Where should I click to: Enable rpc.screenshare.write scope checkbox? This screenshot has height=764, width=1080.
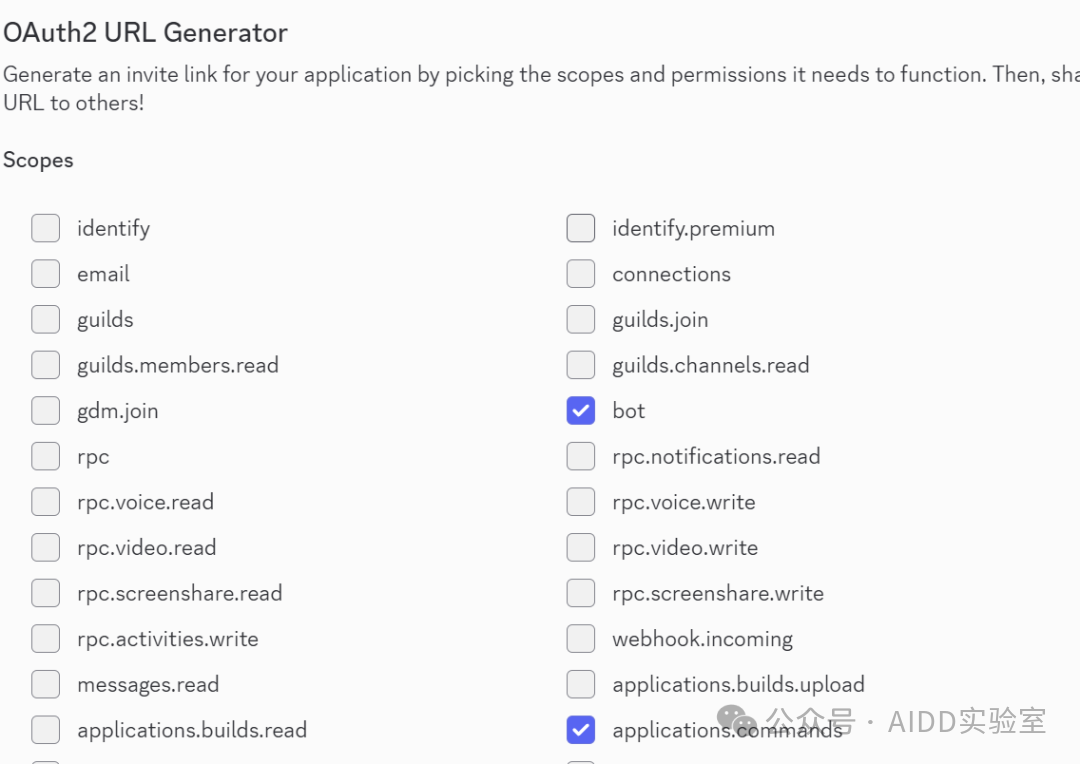pyautogui.click(x=581, y=593)
